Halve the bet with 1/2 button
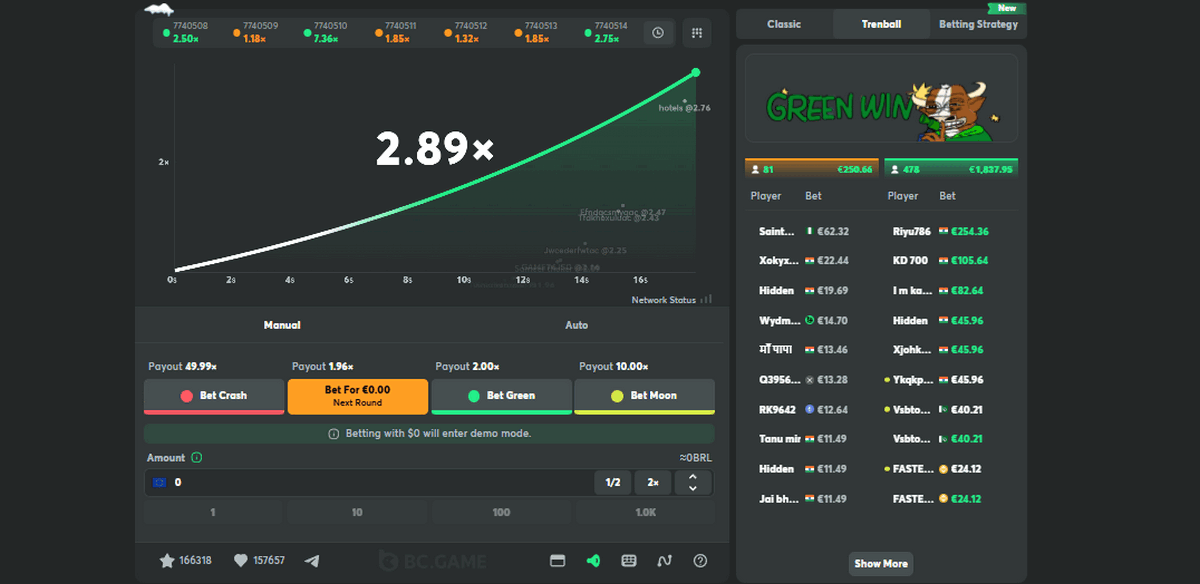This screenshot has height=584, width=1200. [613, 482]
